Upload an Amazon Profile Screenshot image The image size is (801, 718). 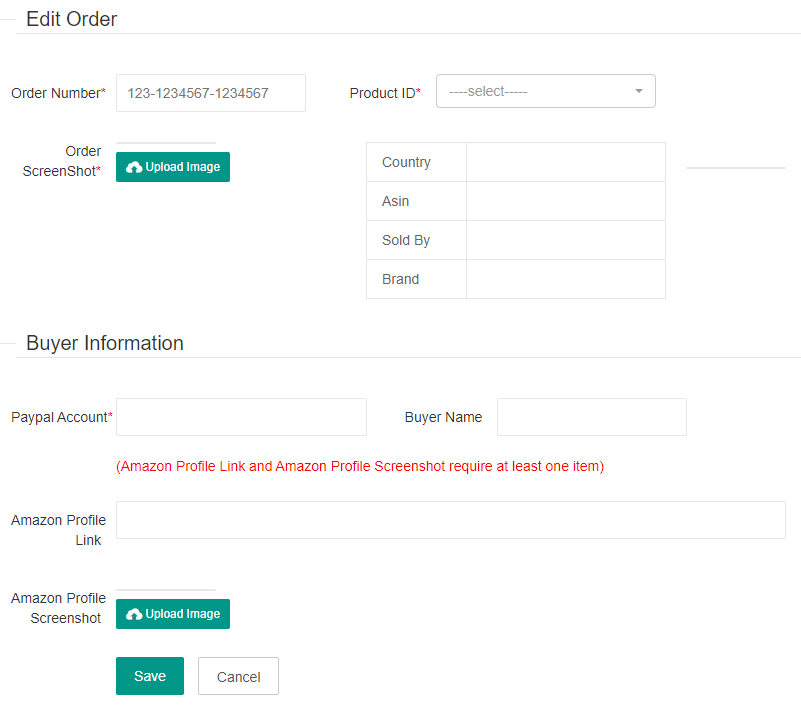click(173, 614)
